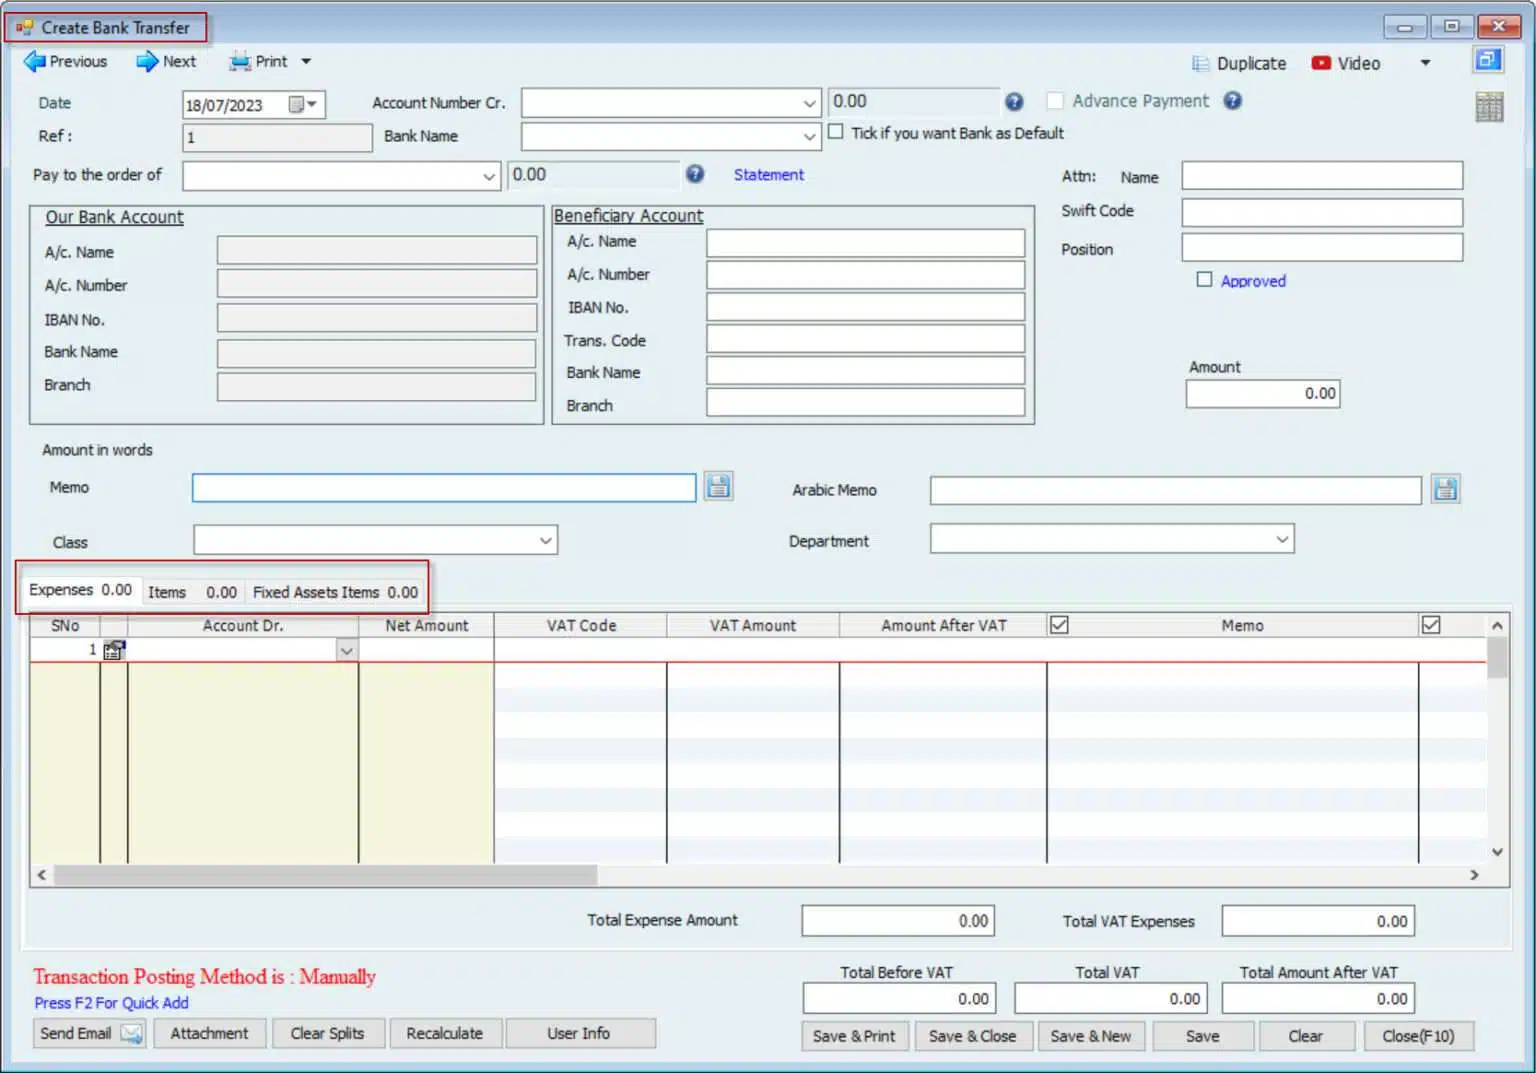The height and width of the screenshot is (1073, 1536).
Task: Open the calculator icon at top right
Action: pos(1489,106)
